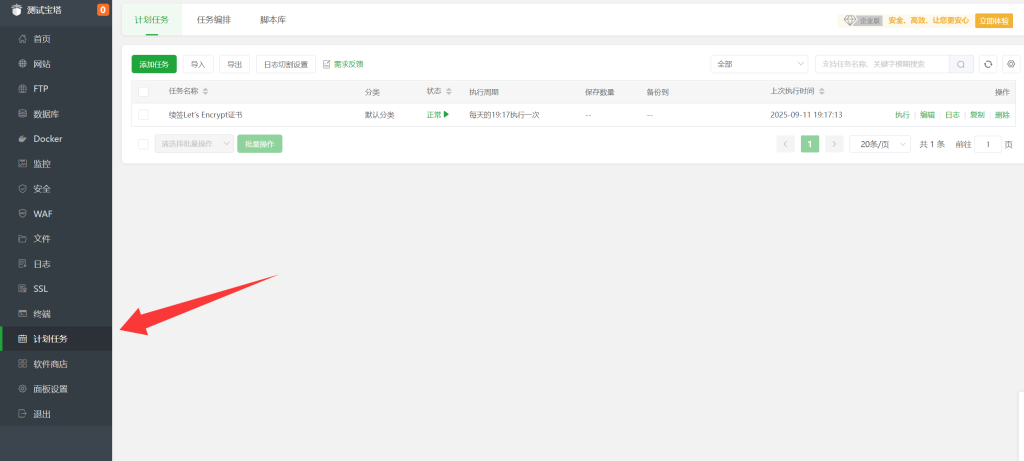Click the refresh icon beside the search box
Image resolution: width=1024 pixels, height=461 pixels.
pyautogui.click(x=988, y=64)
